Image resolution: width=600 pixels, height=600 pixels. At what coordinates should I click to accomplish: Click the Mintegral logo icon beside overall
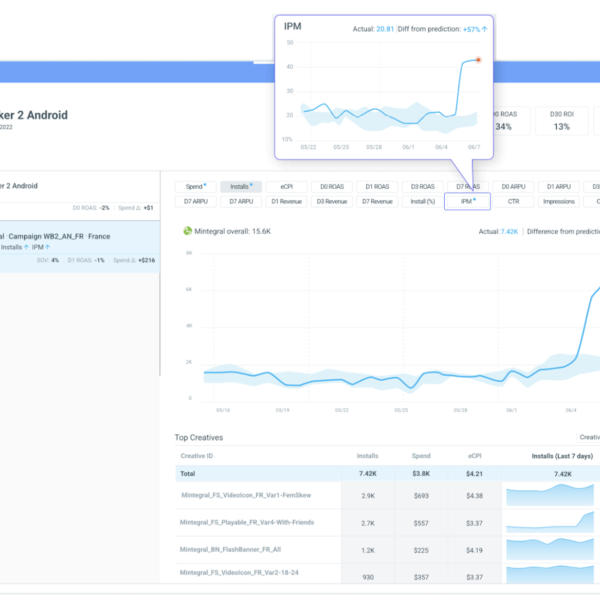coord(188,231)
